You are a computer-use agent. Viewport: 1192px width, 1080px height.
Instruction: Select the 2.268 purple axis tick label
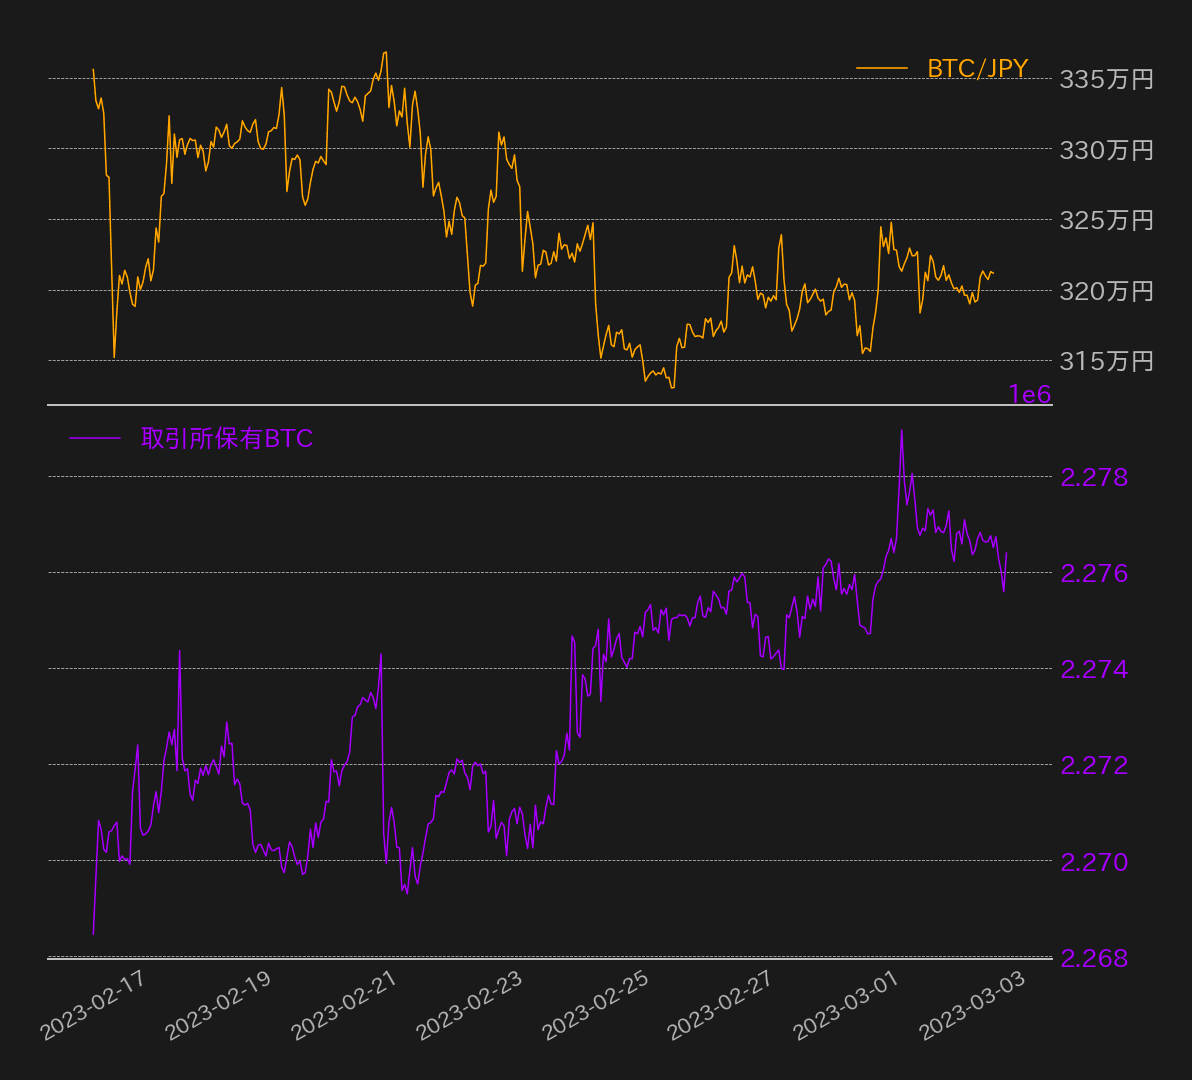[1094, 958]
